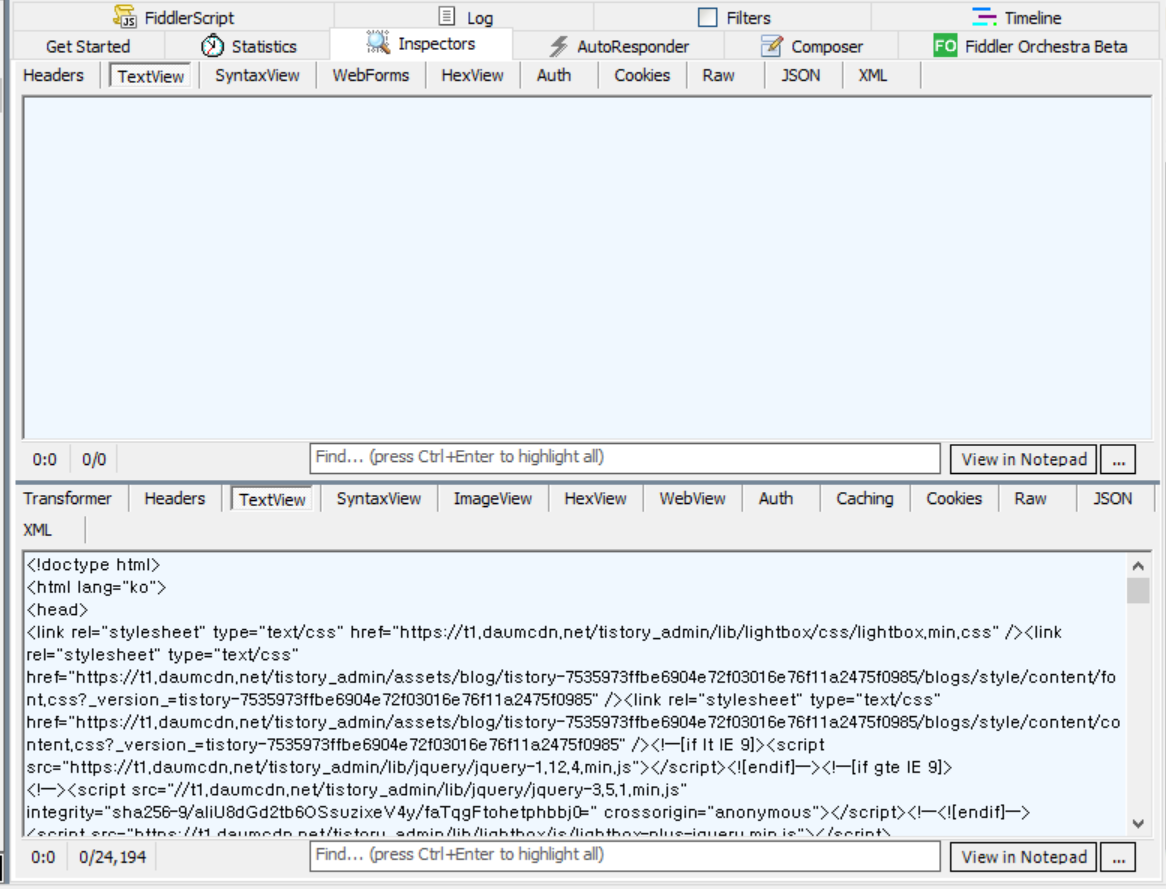The width and height of the screenshot is (1166, 889).
Task: Click response scrollbar down arrow
Action: pyautogui.click(x=1138, y=824)
